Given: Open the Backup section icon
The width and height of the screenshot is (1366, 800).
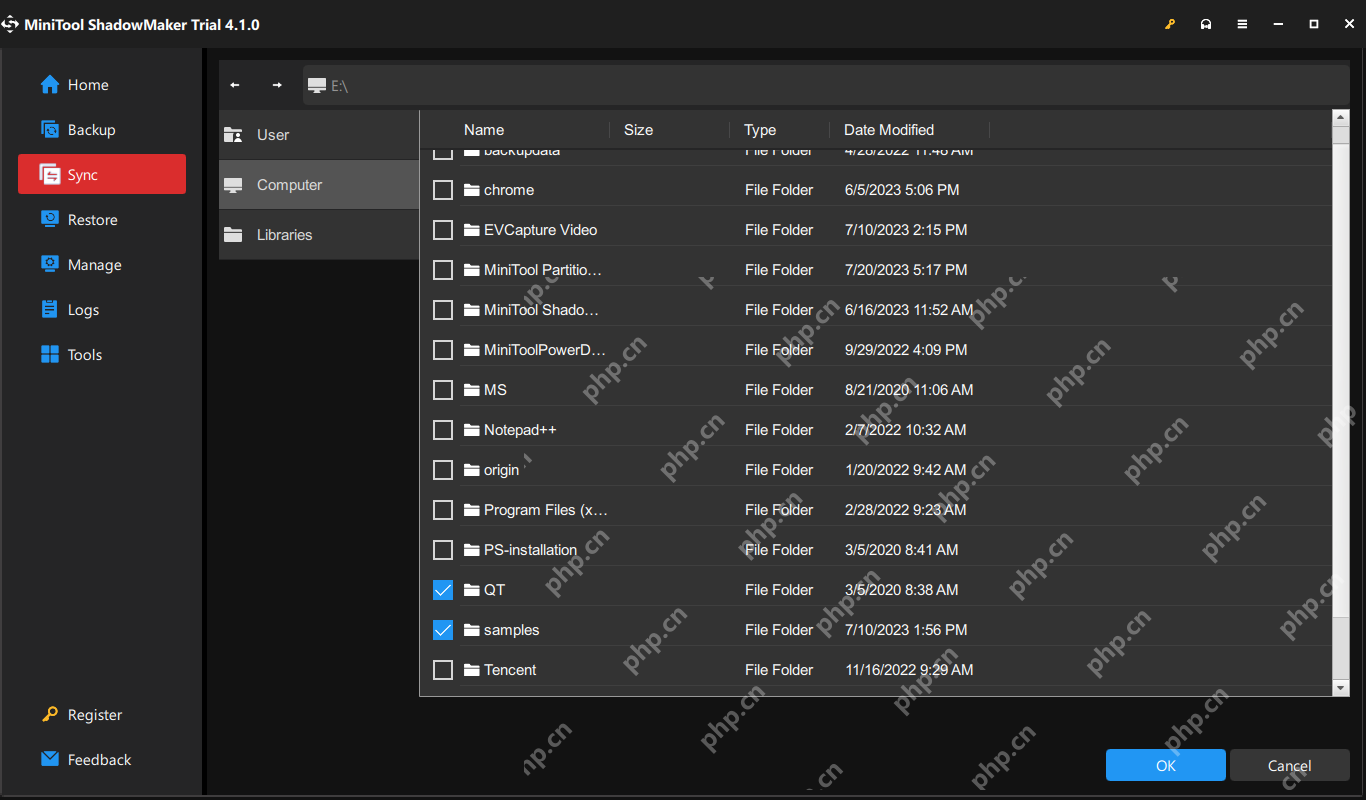Looking at the screenshot, I should pyautogui.click(x=50, y=130).
